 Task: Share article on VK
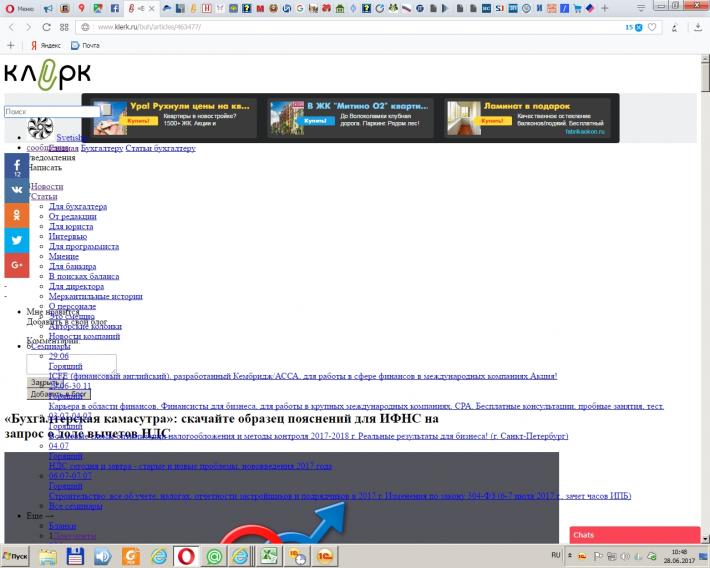pos(17,190)
